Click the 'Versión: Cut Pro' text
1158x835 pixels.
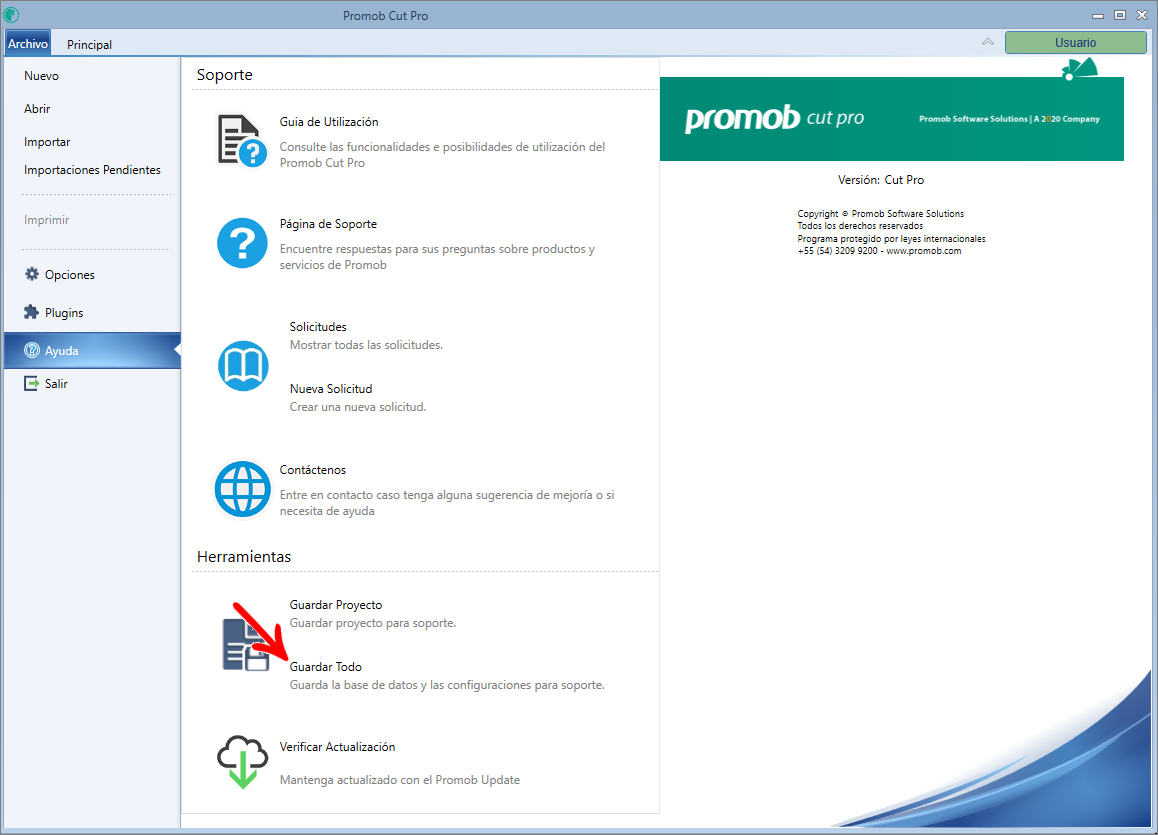(881, 180)
